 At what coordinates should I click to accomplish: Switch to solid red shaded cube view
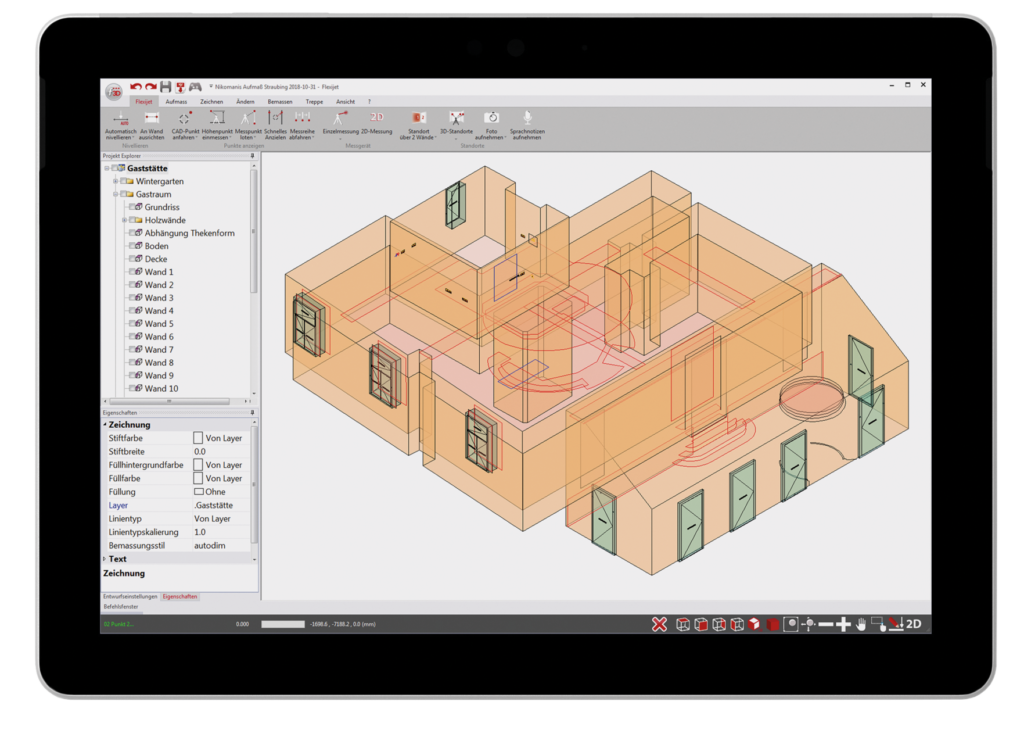pos(773,625)
